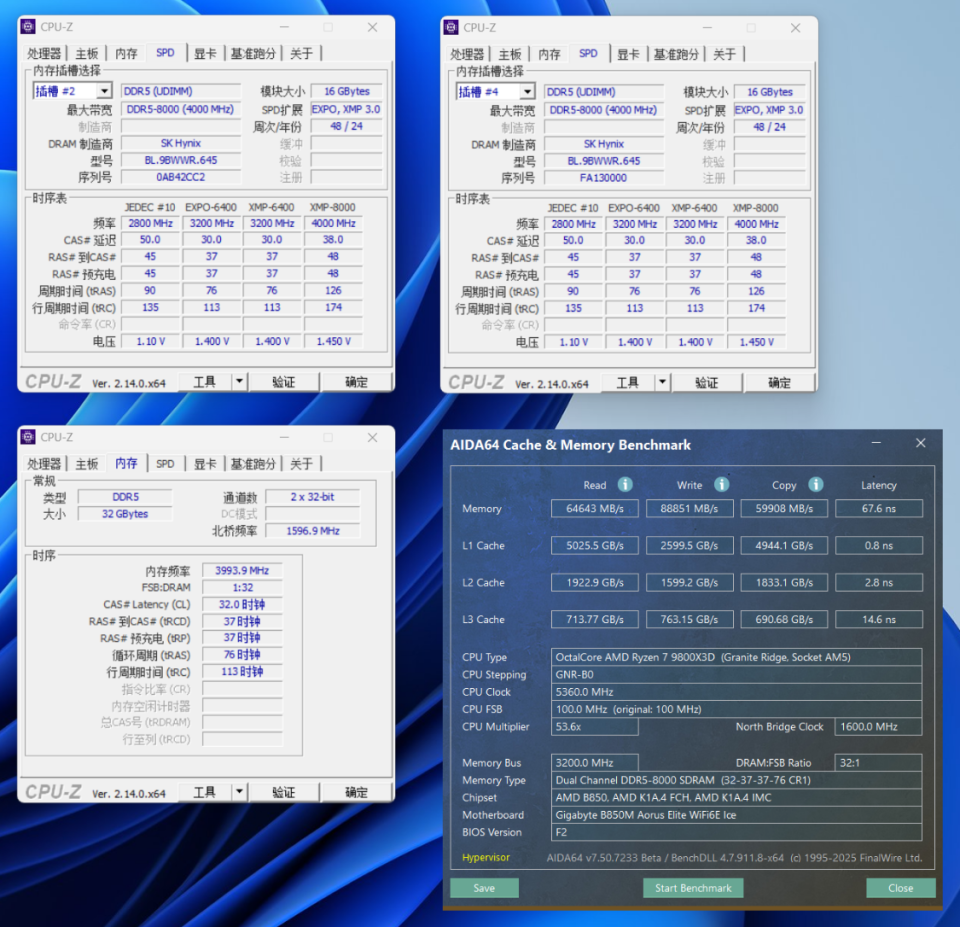This screenshot has width=960, height=927.
Task: Click 通道数 value 2 x 32-bit
Action: [x=313, y=497]
